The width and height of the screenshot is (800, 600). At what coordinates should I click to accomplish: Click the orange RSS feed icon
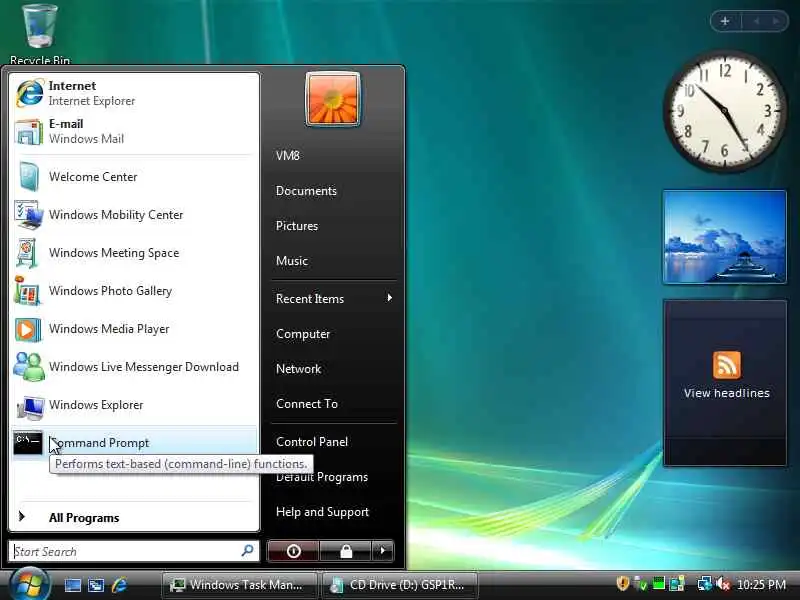727,365
